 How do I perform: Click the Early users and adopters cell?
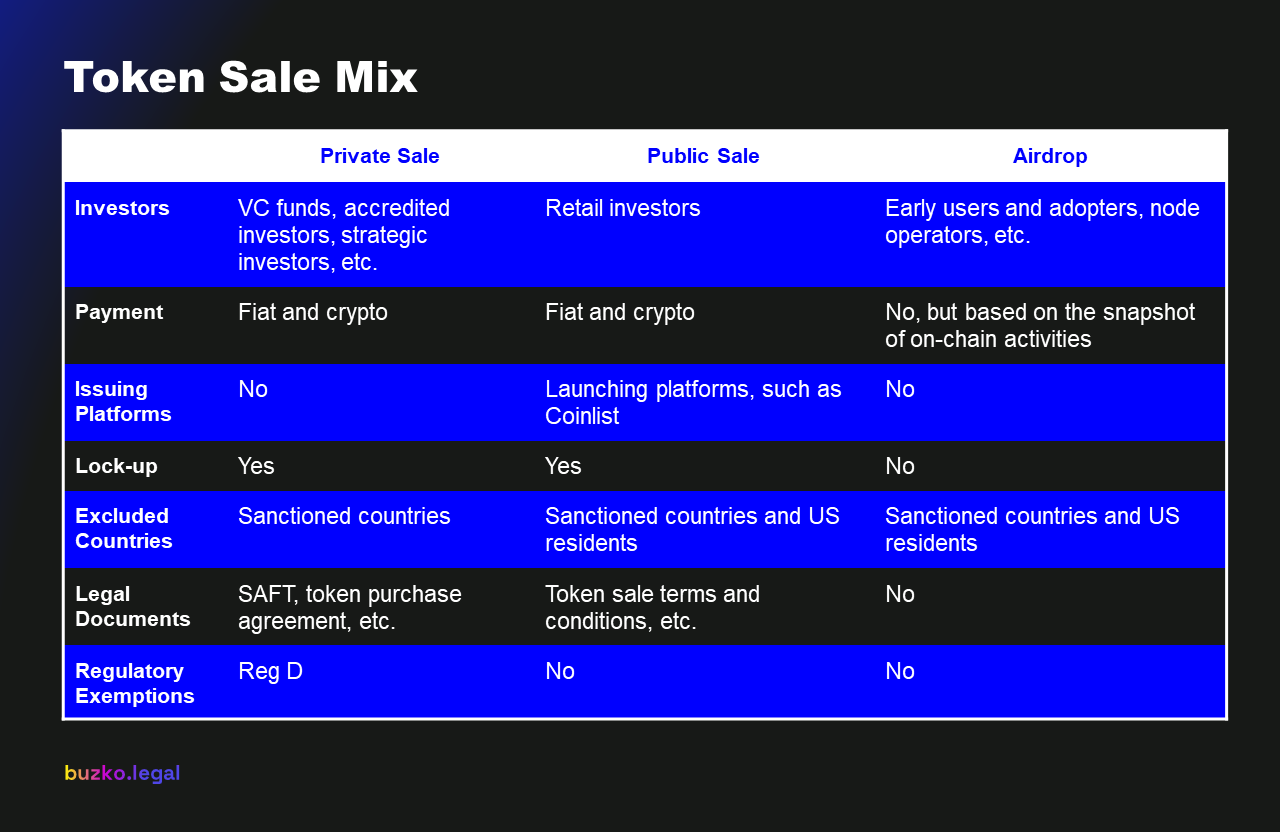[1041, 222]
